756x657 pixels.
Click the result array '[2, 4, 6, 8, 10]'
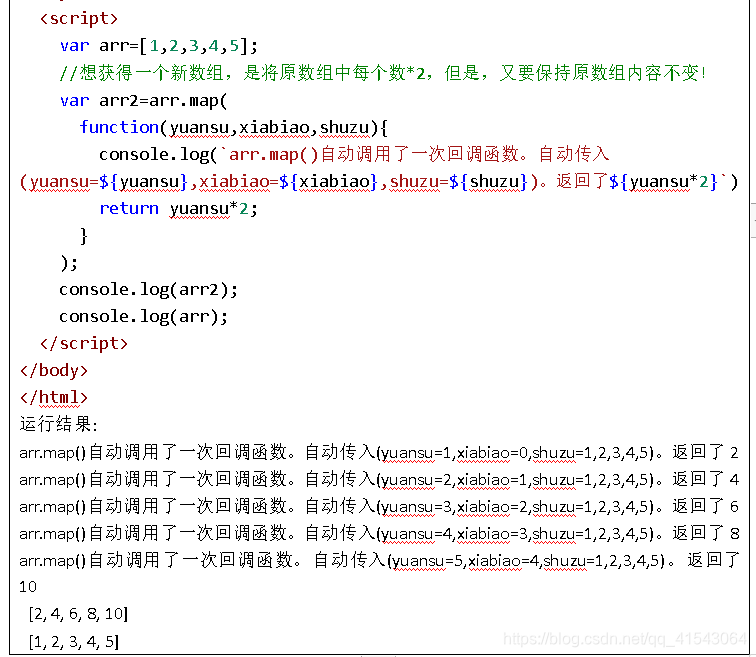[78, 614]
